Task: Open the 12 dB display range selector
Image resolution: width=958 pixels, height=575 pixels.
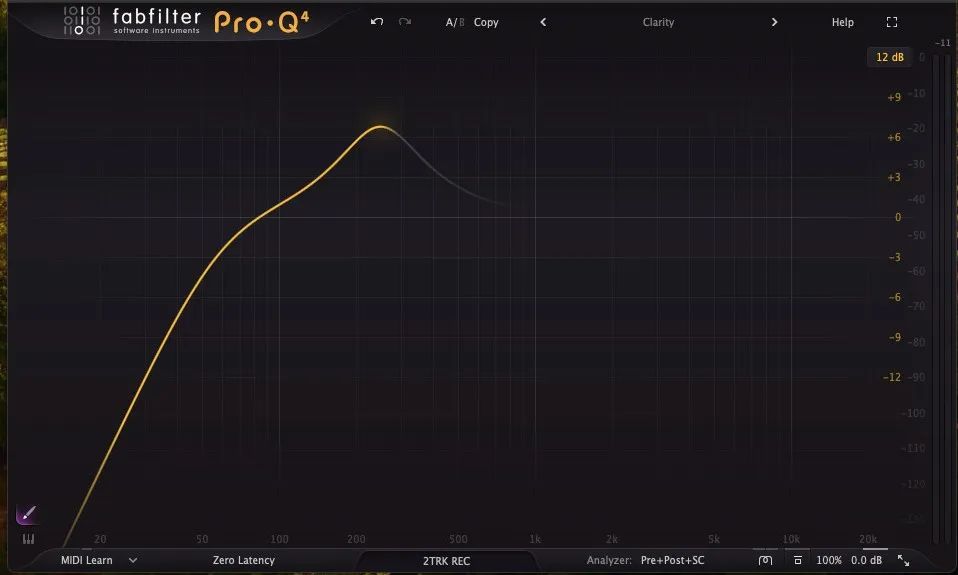Action: 889,57
